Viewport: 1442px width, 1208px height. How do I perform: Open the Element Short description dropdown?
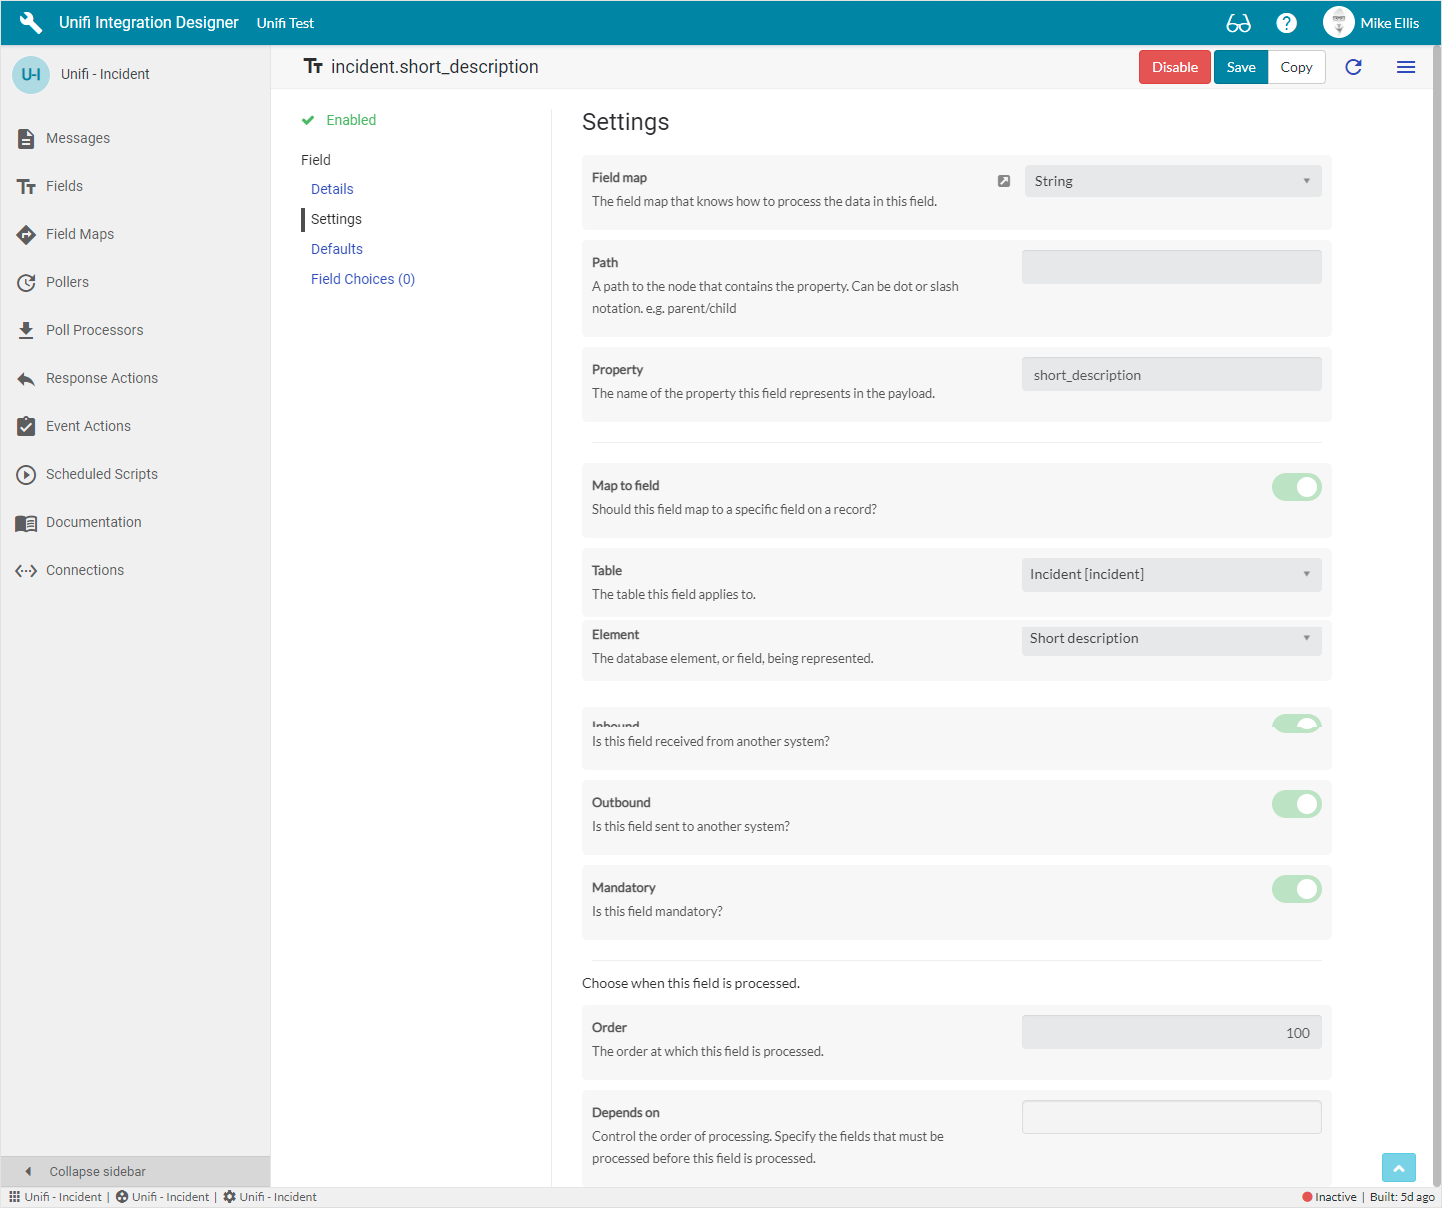coord(1171,639)
